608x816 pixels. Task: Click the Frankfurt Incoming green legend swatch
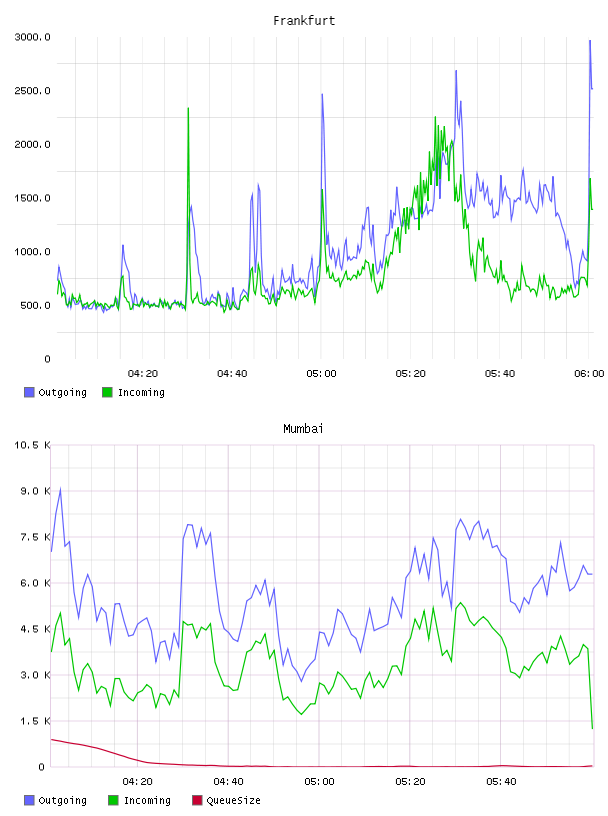click(x=107, y=392)
